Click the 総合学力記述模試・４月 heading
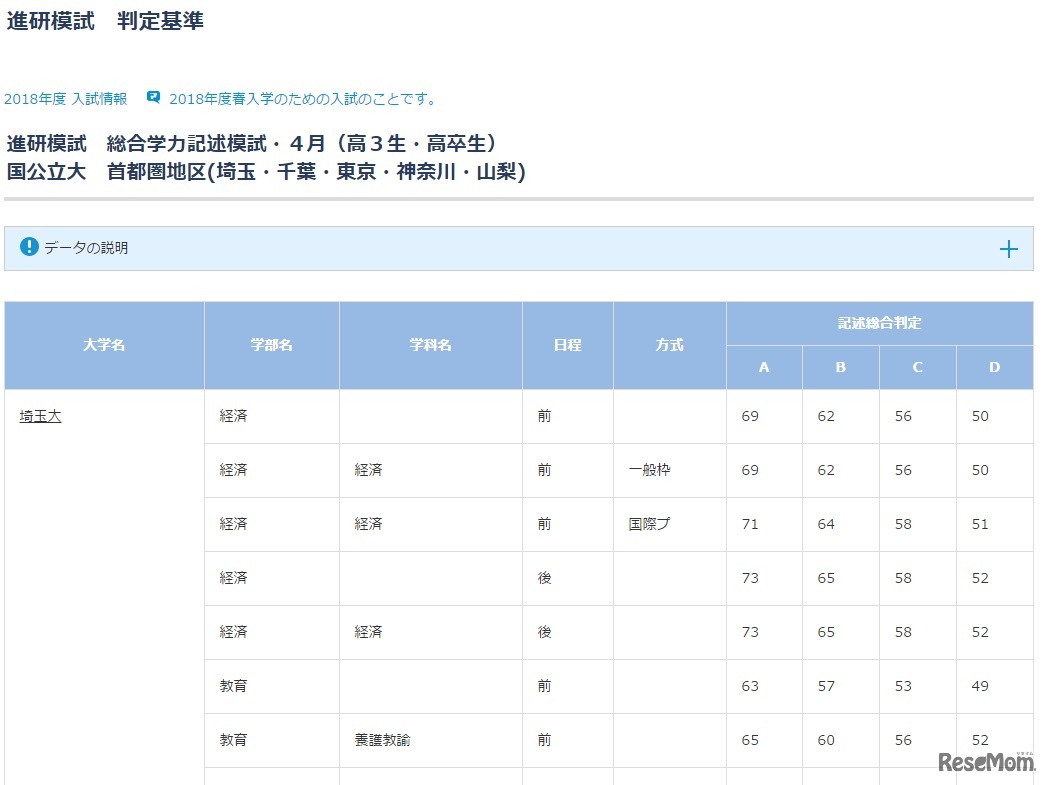The width and height of the screenshot is (1049, 785). coord(215,143)
